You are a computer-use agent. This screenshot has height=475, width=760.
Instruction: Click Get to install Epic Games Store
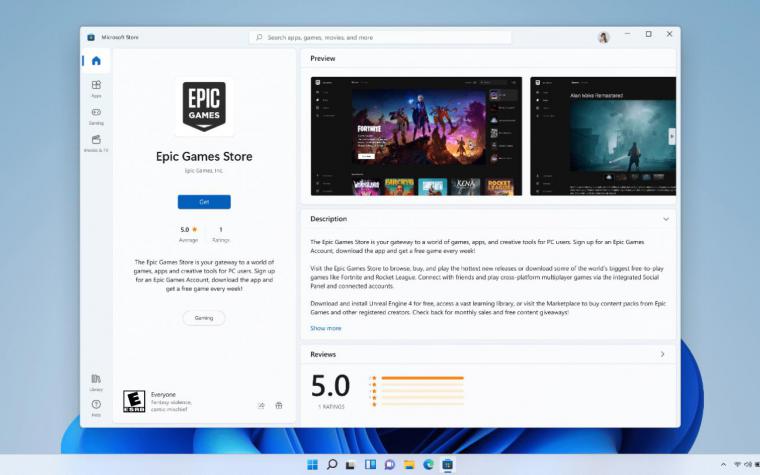(x=204, y=202)
